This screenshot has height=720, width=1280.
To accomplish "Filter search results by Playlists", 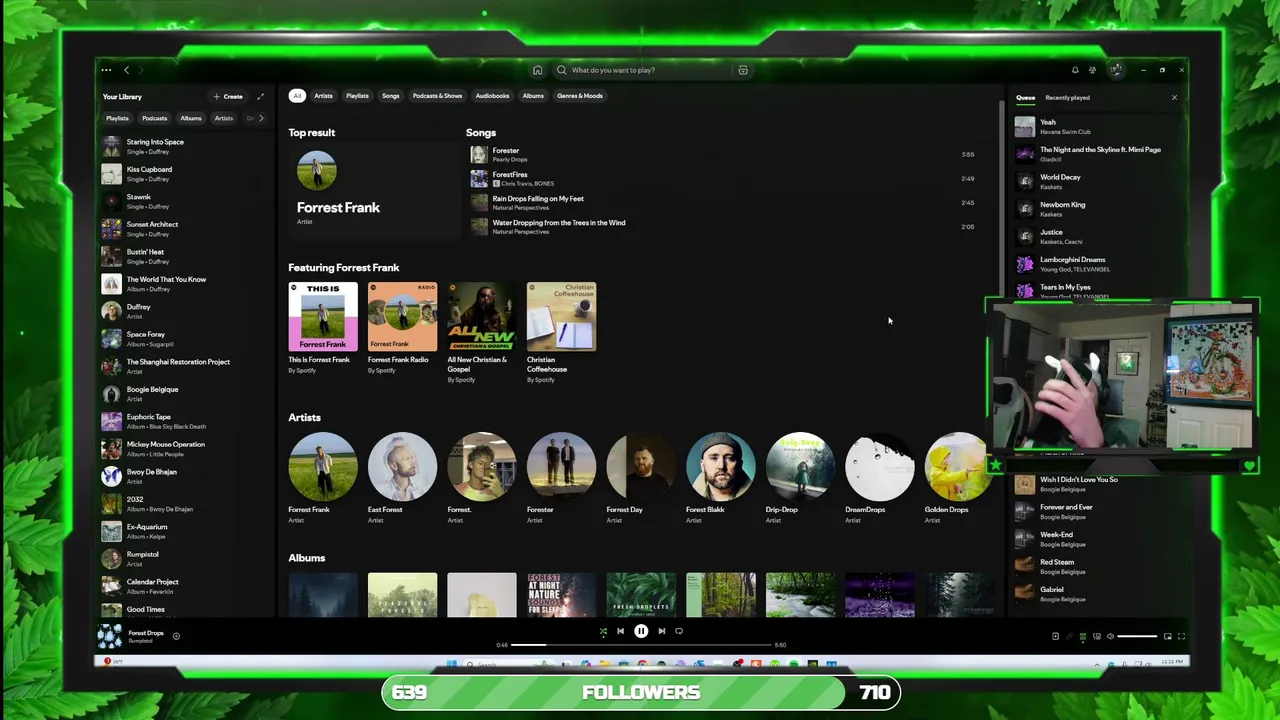I will [357, 96].
